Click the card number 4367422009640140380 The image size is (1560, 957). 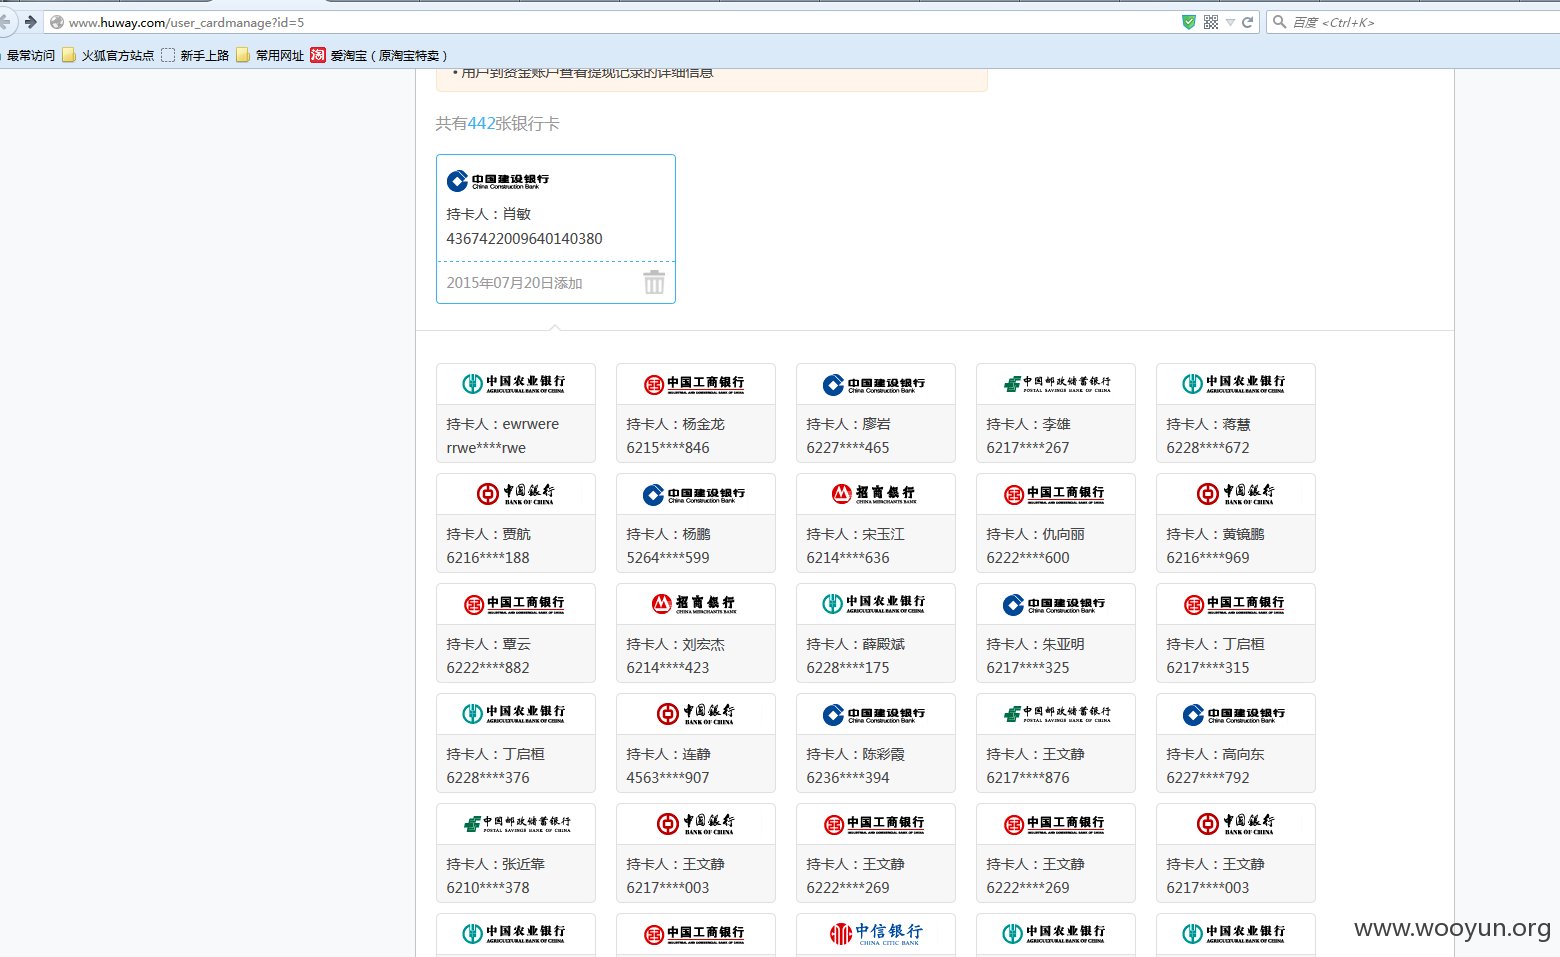click(524, 239)
